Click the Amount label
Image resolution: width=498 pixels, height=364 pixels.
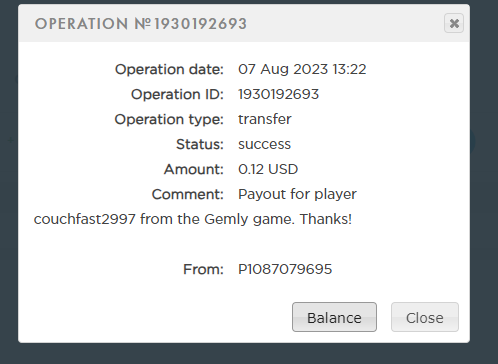(x=193, y=169)
